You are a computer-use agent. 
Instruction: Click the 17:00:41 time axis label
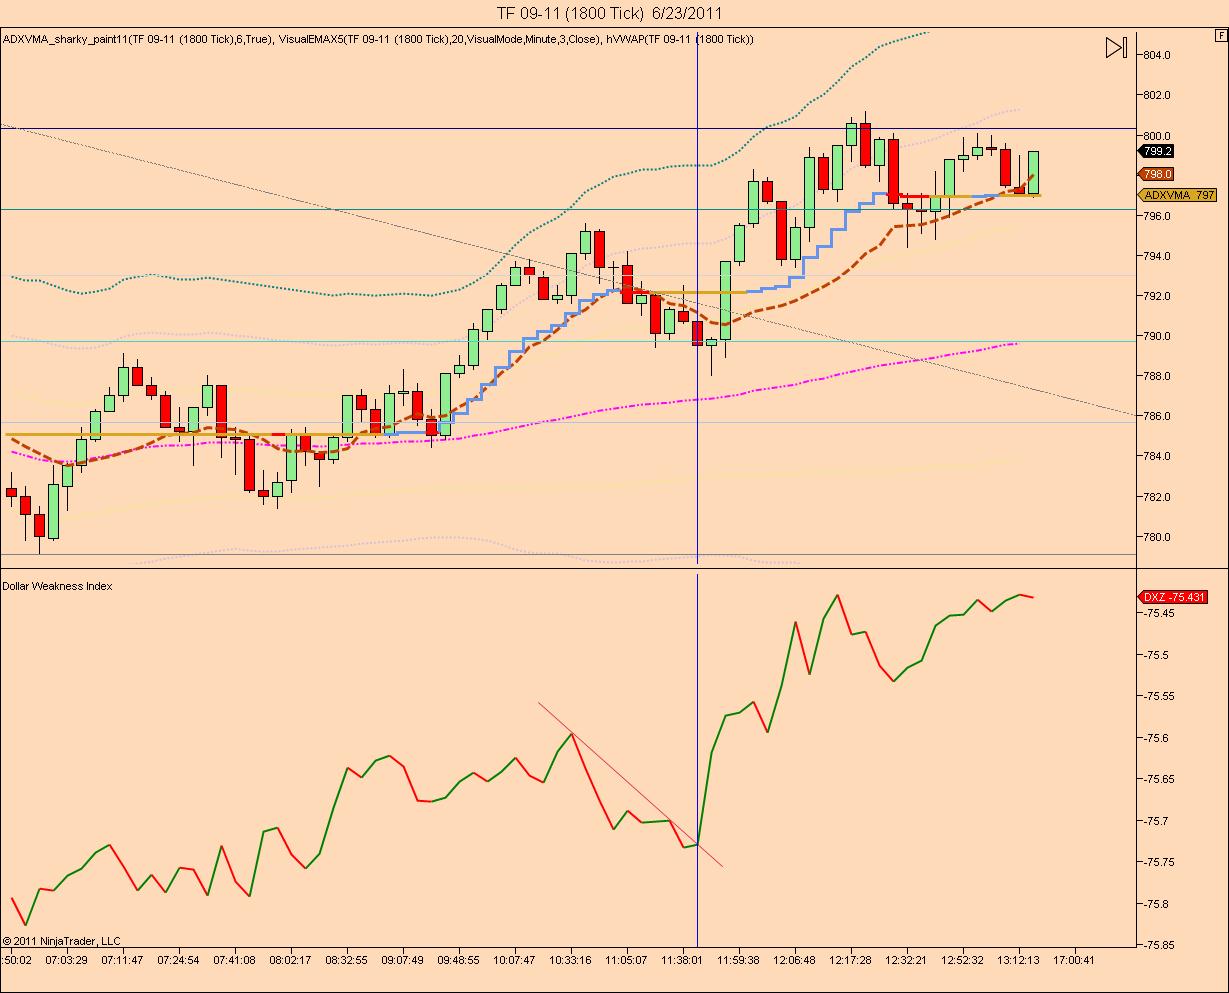[1074, 960]
